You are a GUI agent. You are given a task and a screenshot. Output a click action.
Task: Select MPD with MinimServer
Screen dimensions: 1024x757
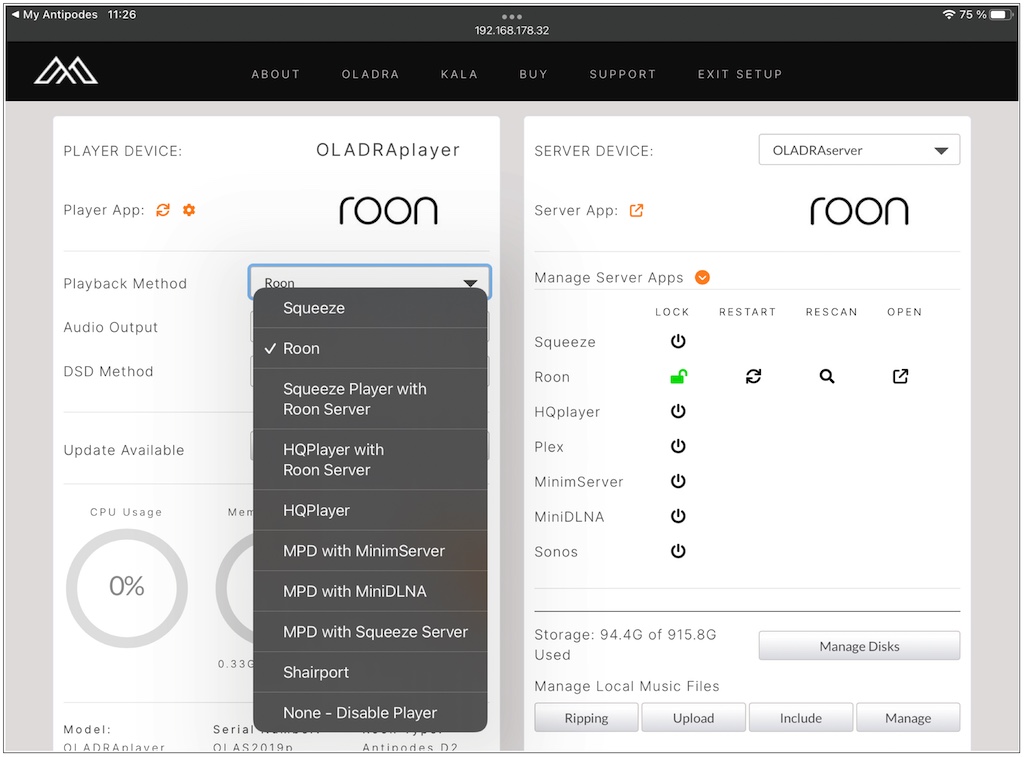(x=370, y=551)
